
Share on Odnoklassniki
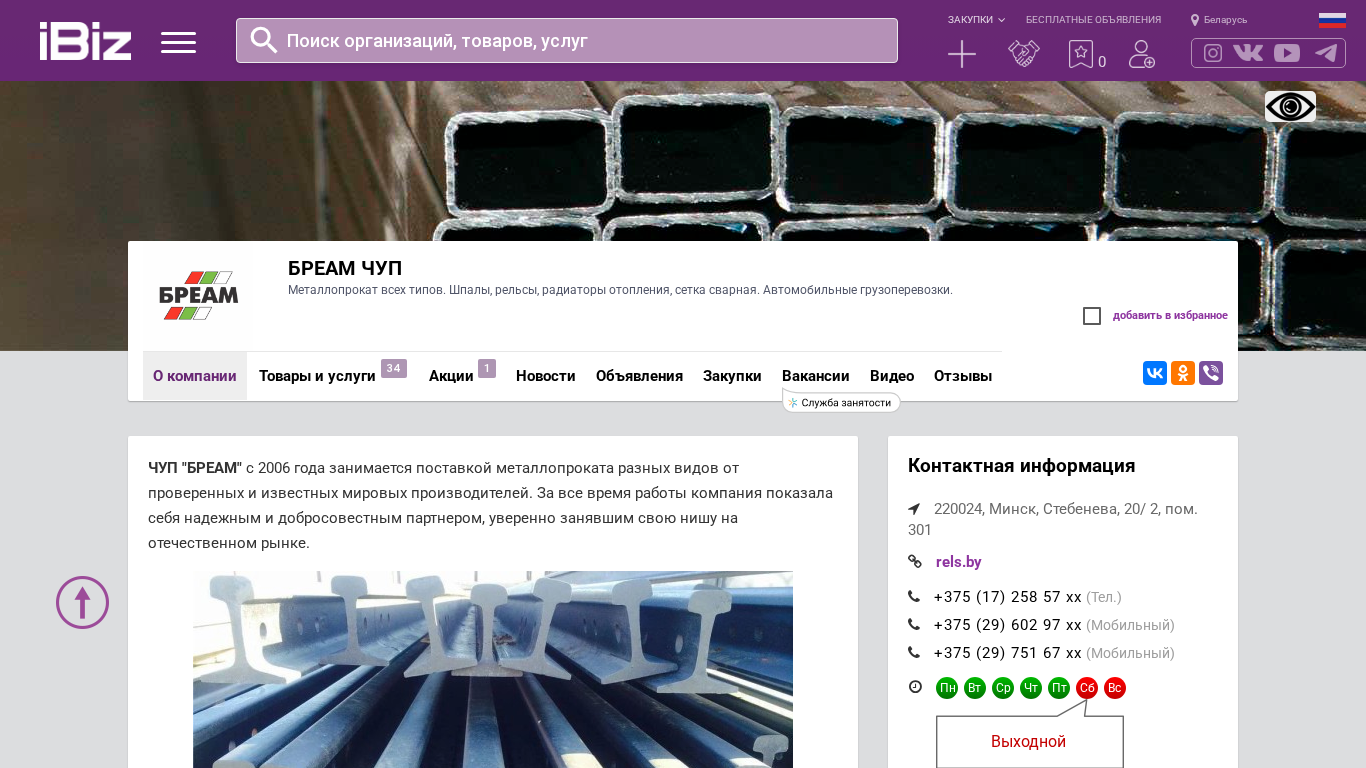point(1183,373)
